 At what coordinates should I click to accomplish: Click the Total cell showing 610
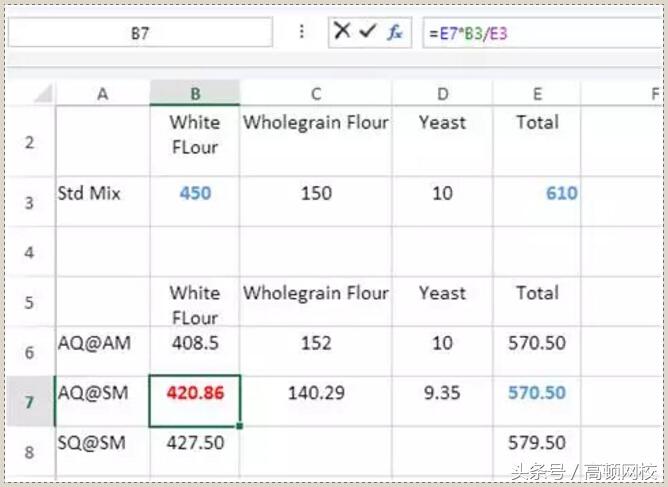coord(537,201)
